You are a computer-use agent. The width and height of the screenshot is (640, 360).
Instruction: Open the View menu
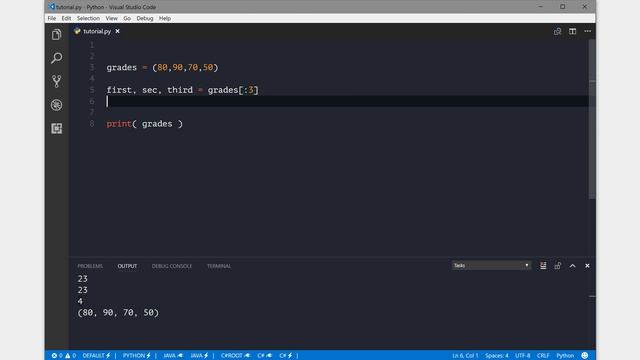(111, 18)
